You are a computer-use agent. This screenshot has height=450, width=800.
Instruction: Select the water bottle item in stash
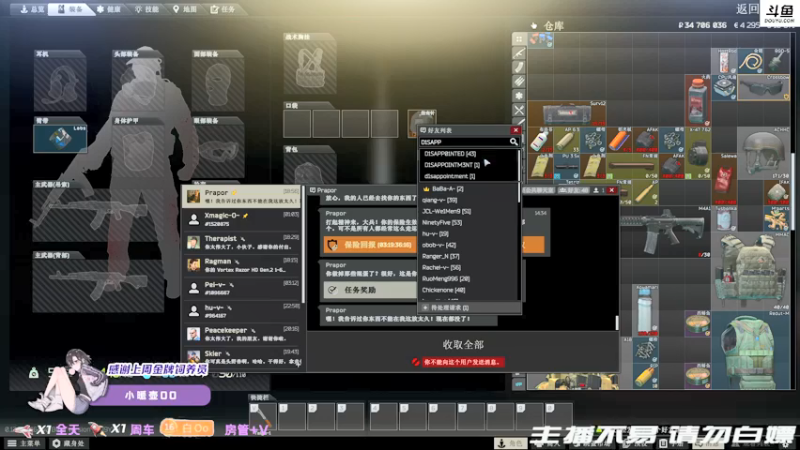pos(645,310)
